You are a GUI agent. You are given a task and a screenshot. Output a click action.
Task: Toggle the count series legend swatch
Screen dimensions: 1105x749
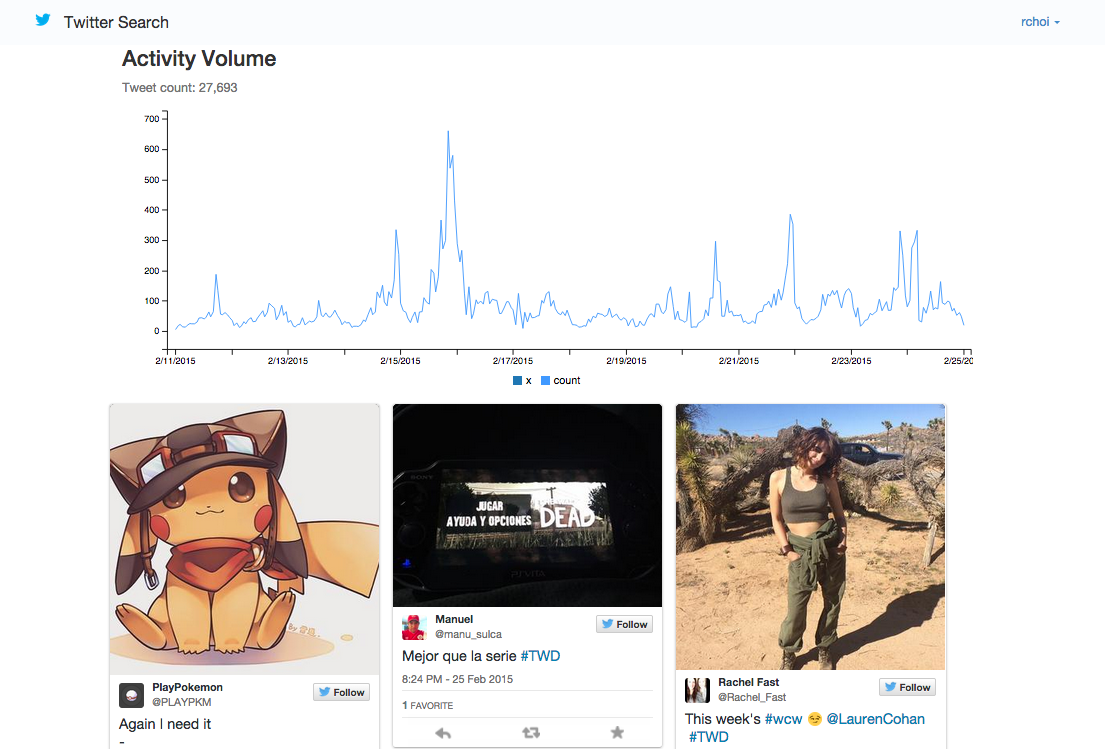click(x=545, y=380)
